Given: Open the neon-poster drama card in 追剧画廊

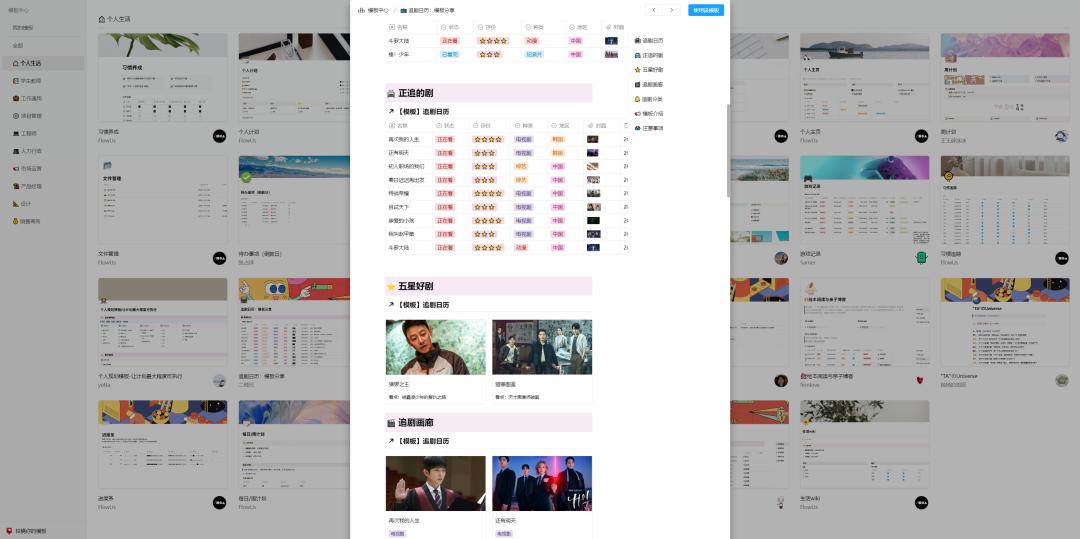Looking at the screenshot, I should point(542,483).
